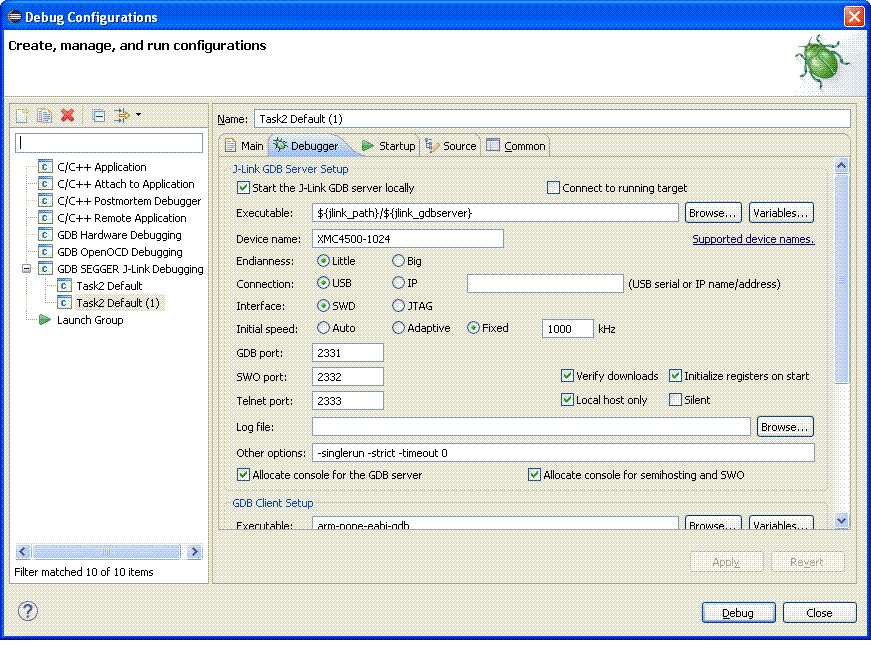Choose USB connection radio button
871x648 pixels.
coord(323,283)
